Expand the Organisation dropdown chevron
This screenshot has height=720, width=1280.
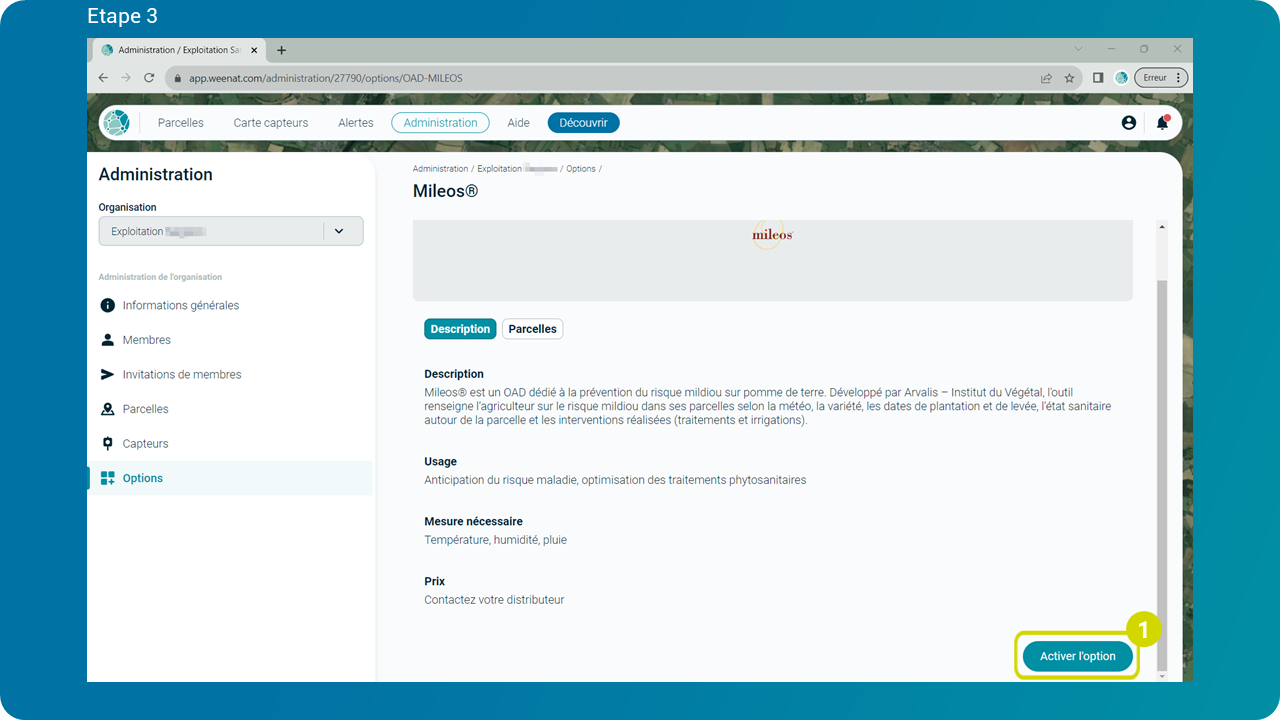(x=339, y=231)
